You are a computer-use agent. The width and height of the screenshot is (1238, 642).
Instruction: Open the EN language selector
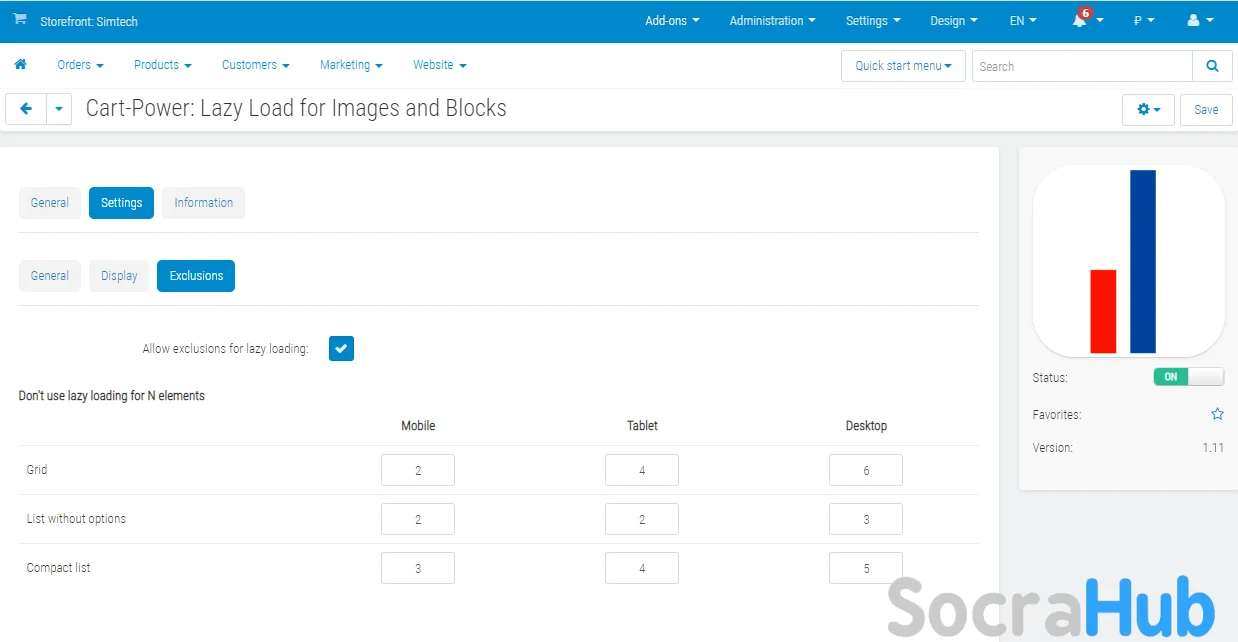[x=1022, y=21]
